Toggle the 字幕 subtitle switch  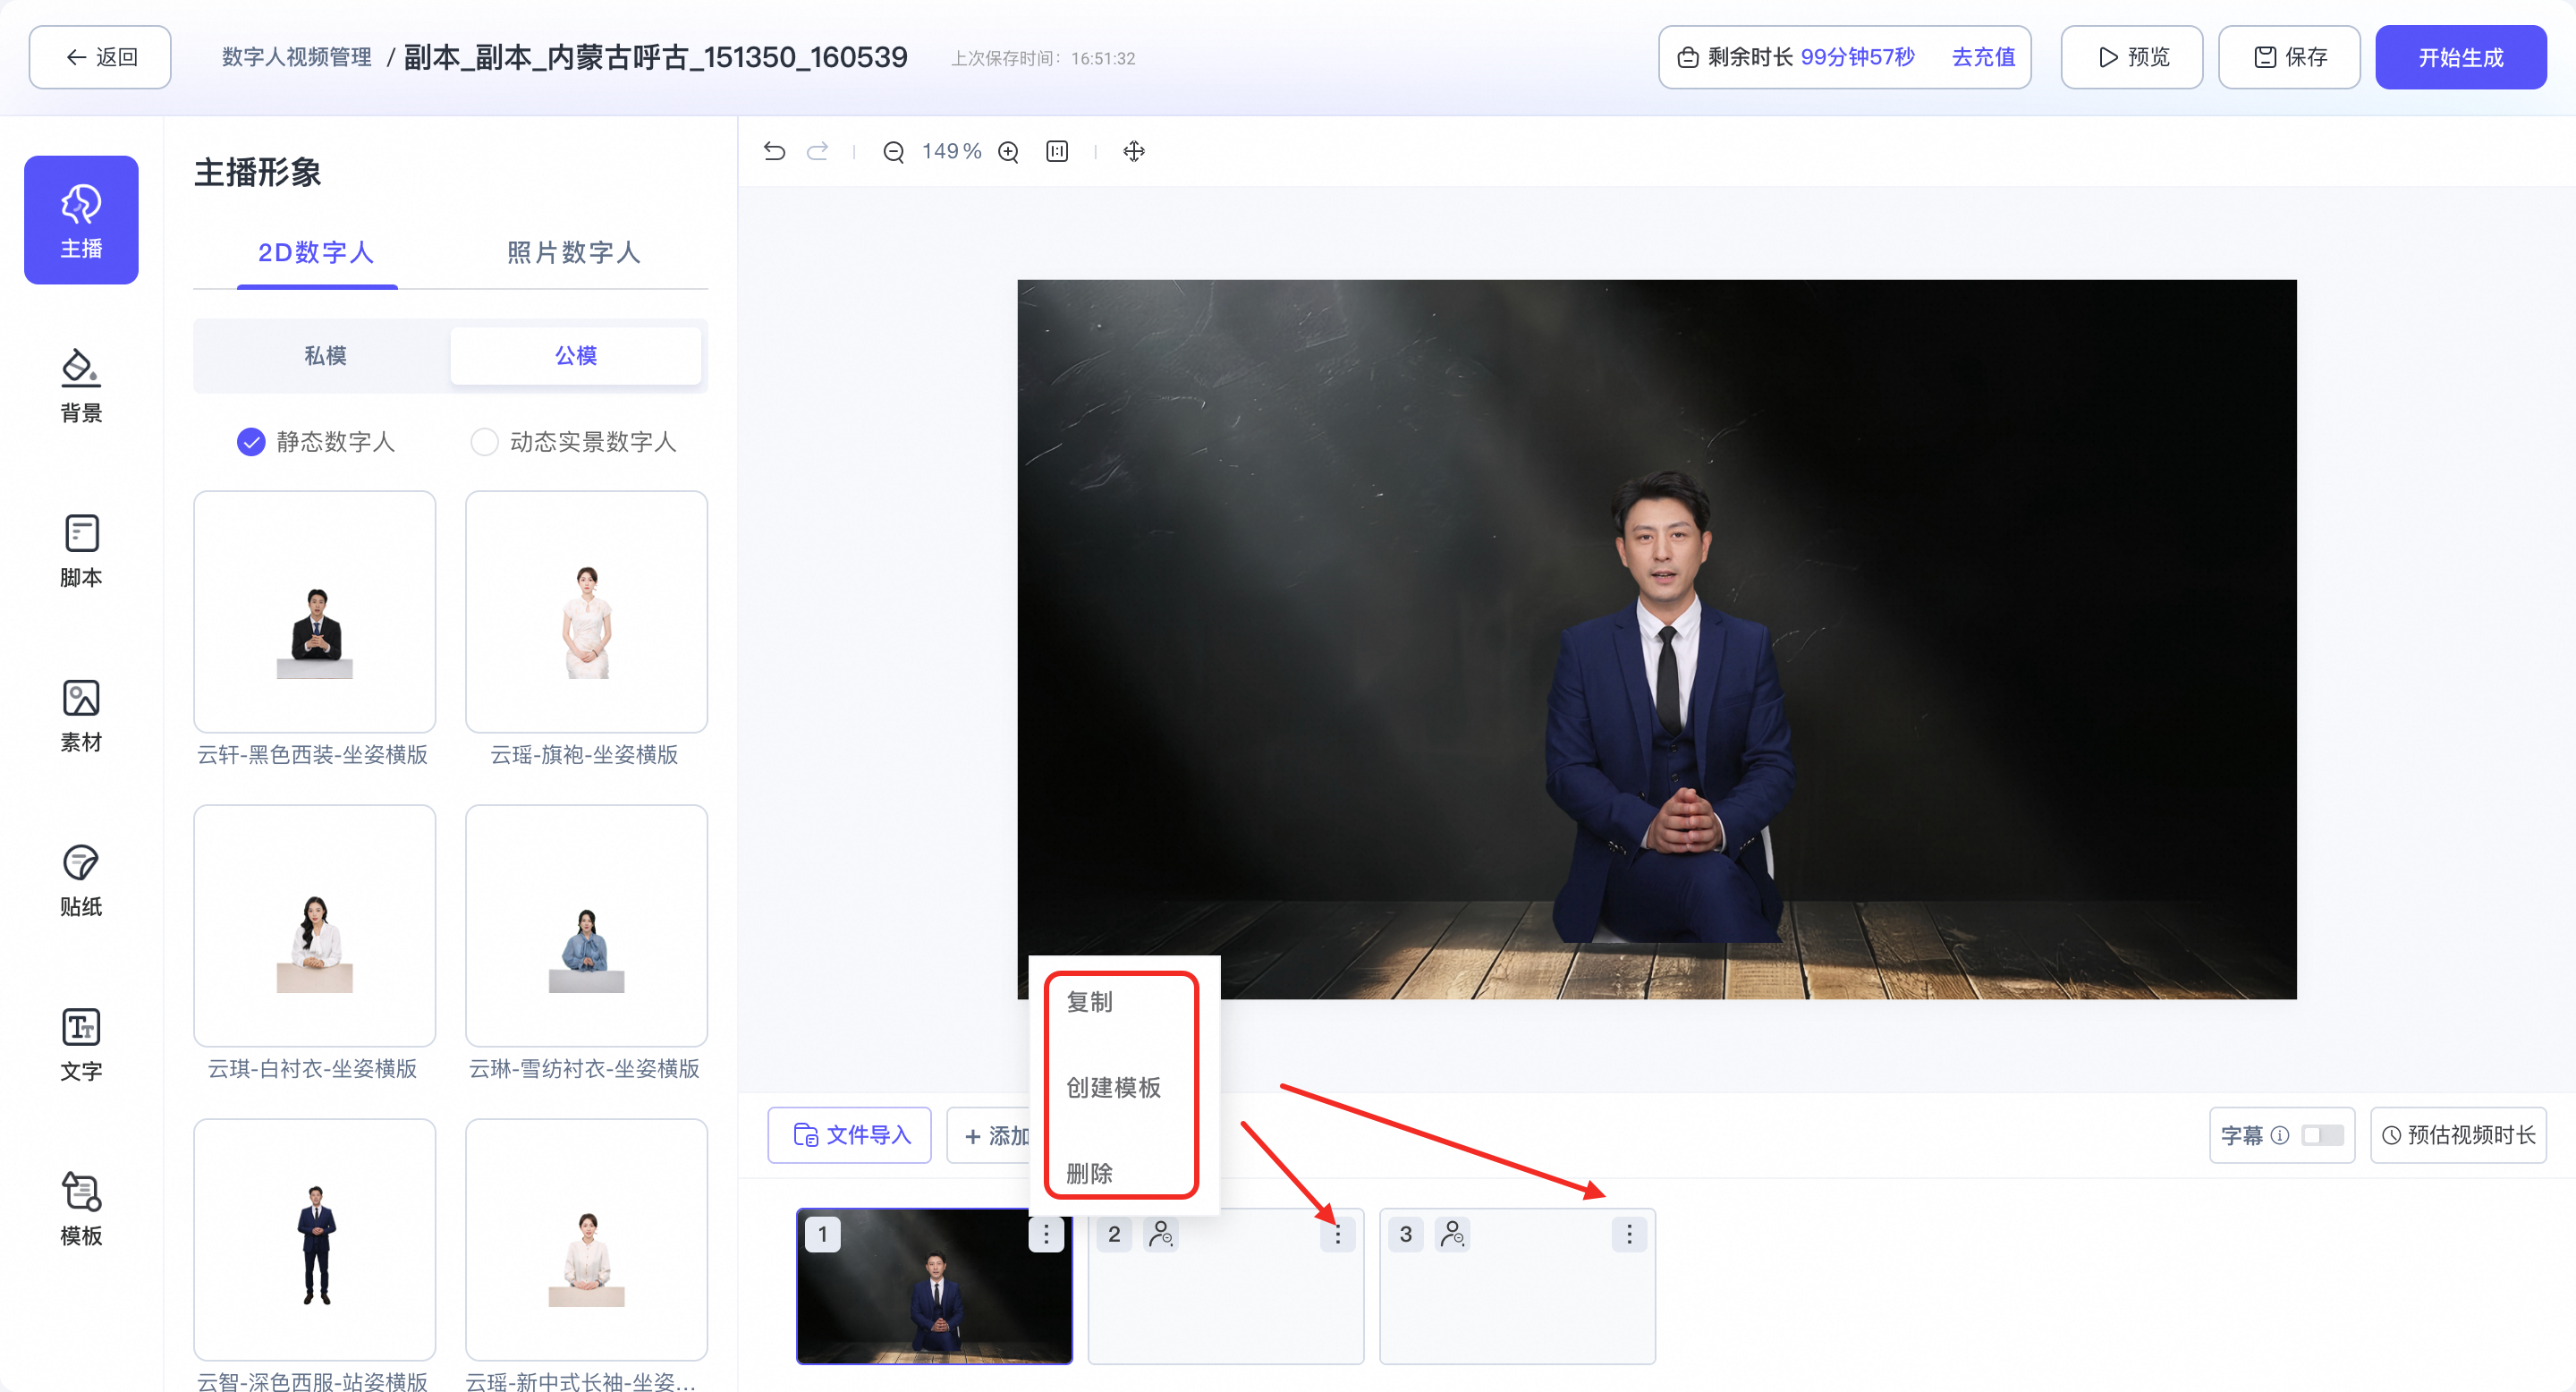(2322, 1135)
